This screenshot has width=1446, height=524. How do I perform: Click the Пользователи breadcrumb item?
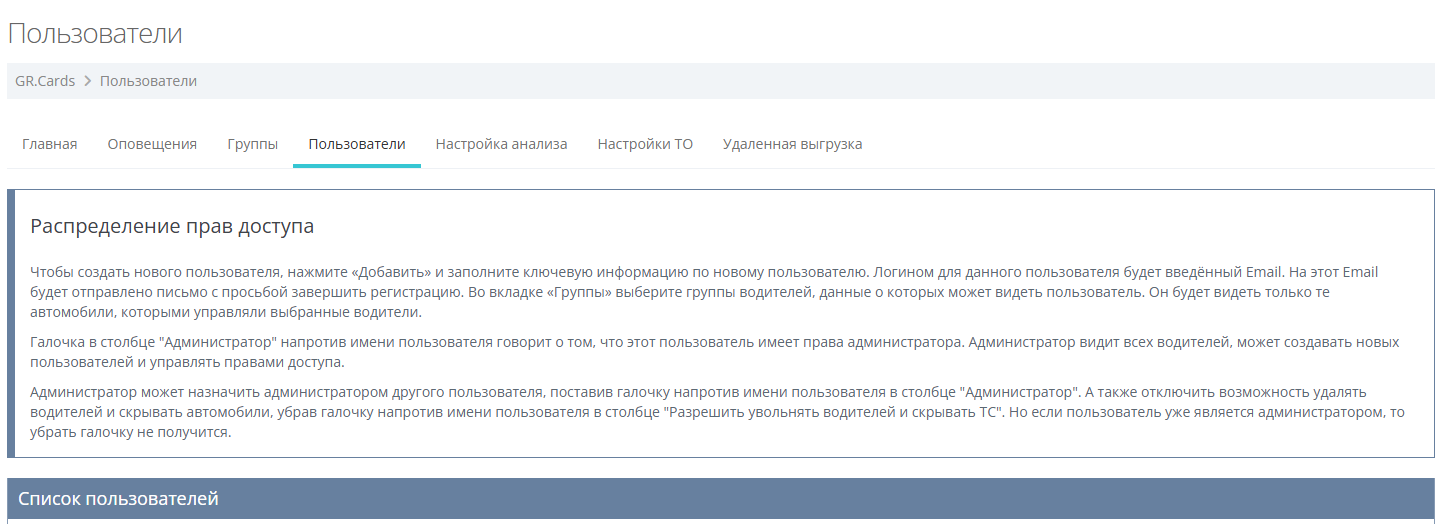coord(148,81)
